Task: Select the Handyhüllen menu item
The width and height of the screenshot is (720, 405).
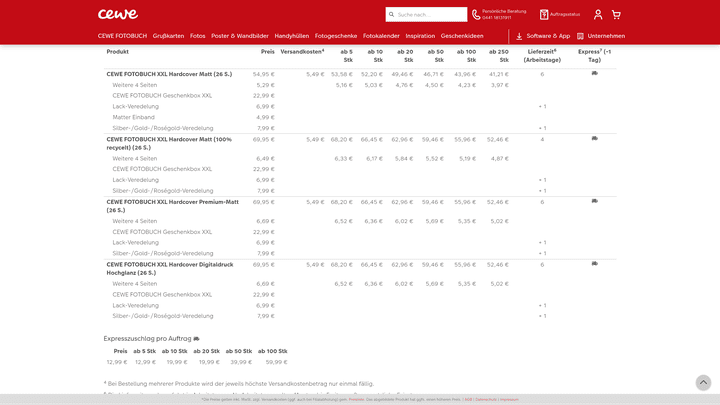Action: tap(292, 36)
